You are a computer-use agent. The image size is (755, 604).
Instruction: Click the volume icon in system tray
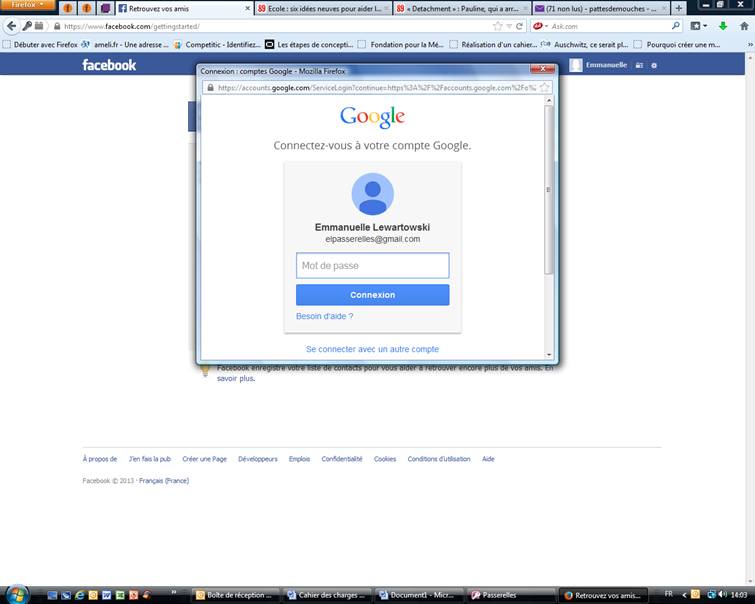pos(722,594)
